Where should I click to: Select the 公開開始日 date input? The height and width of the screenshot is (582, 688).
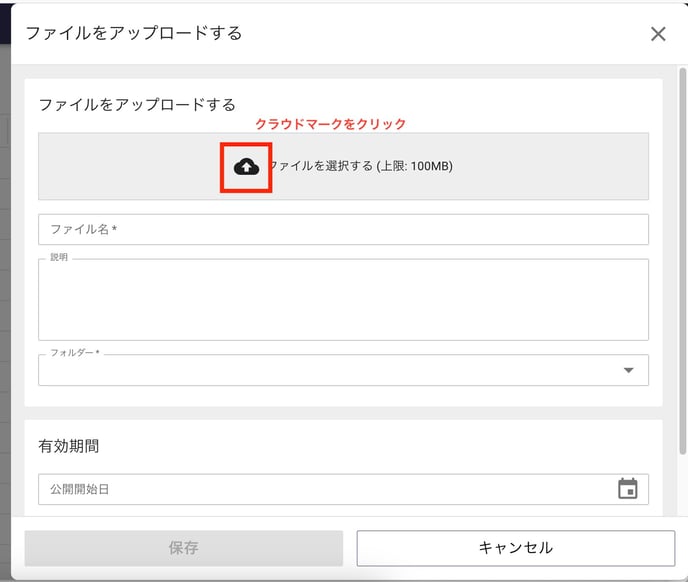(x=343, y=489)
